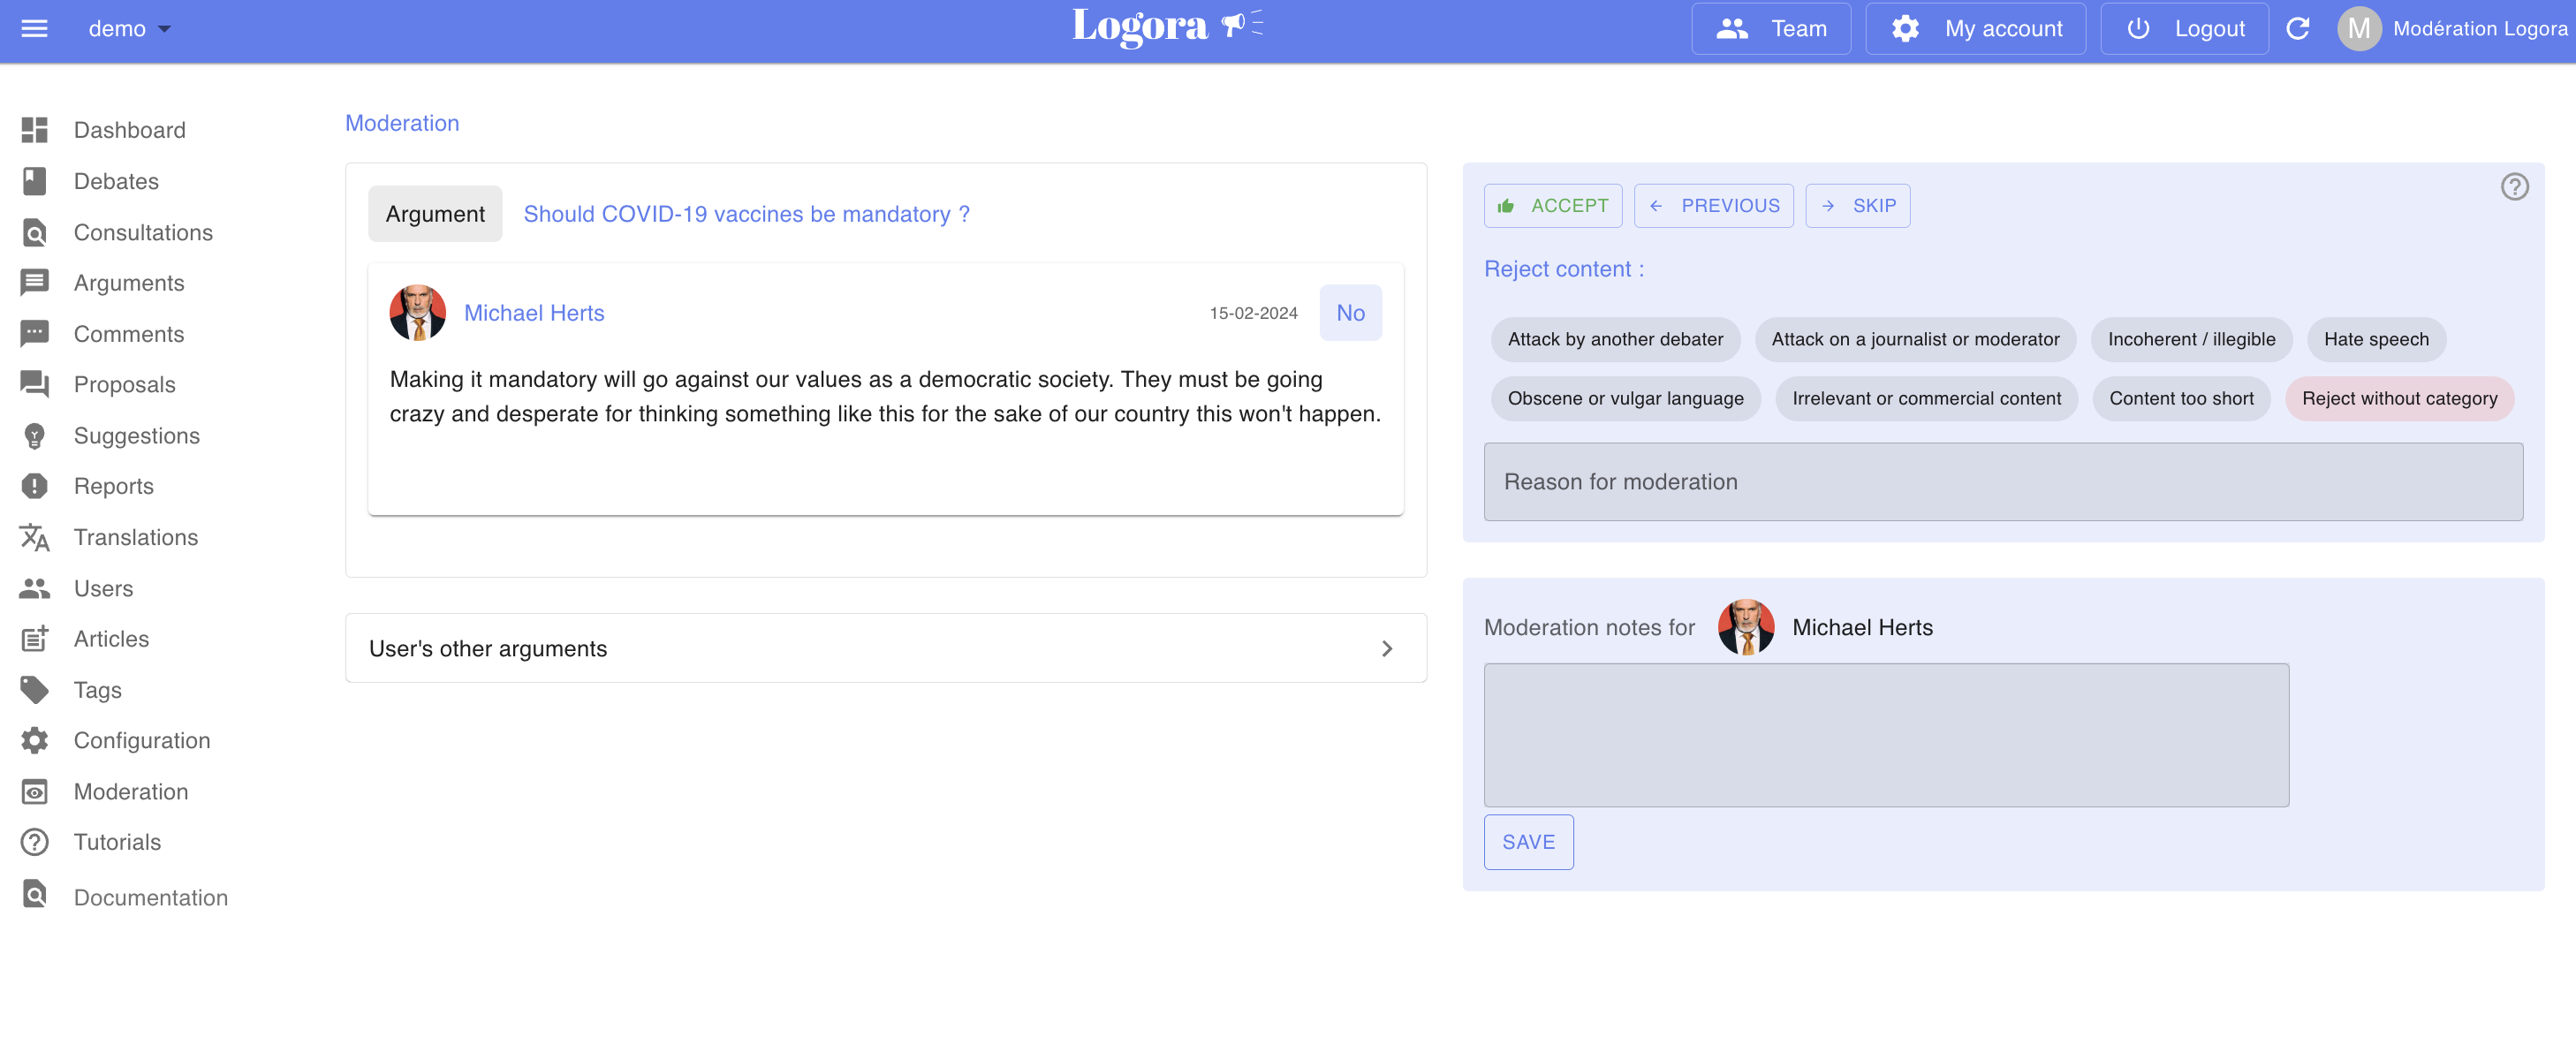Go to Debates in sidebar

(116, 181)
